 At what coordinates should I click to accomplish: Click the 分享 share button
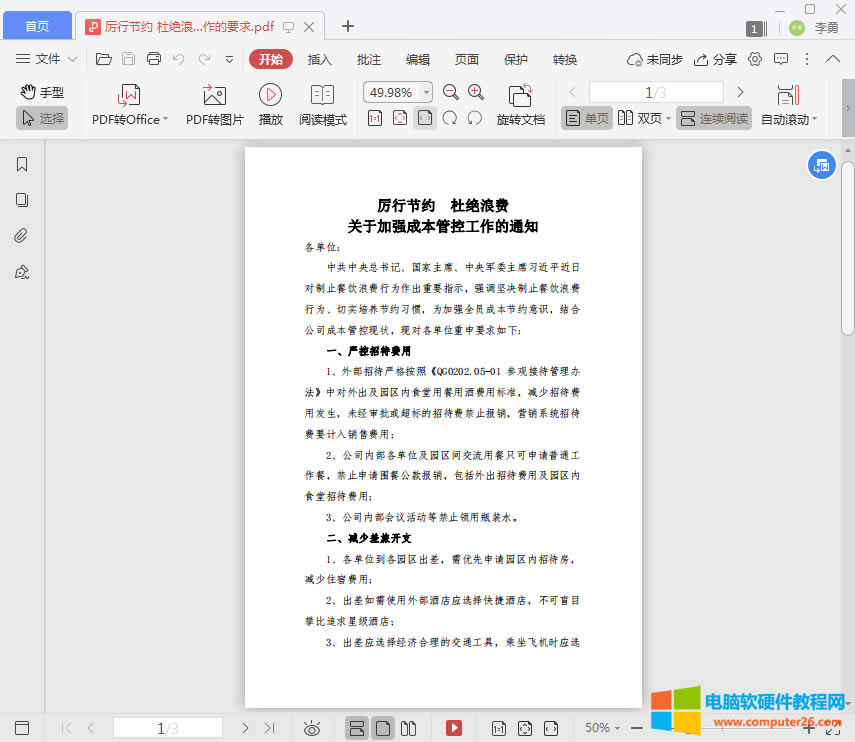click(716, 59)
